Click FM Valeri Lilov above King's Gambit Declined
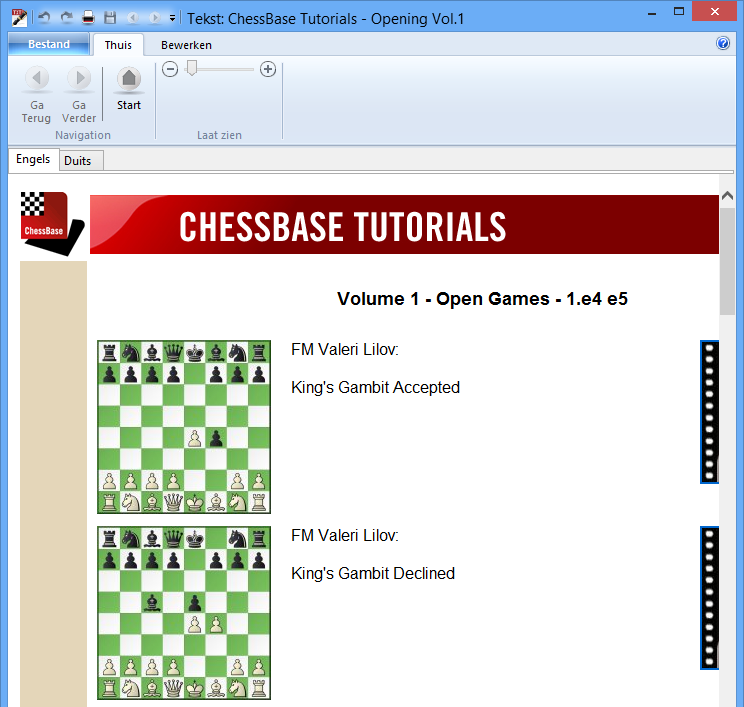Screen dimensions: 744x707 (345, 535)
